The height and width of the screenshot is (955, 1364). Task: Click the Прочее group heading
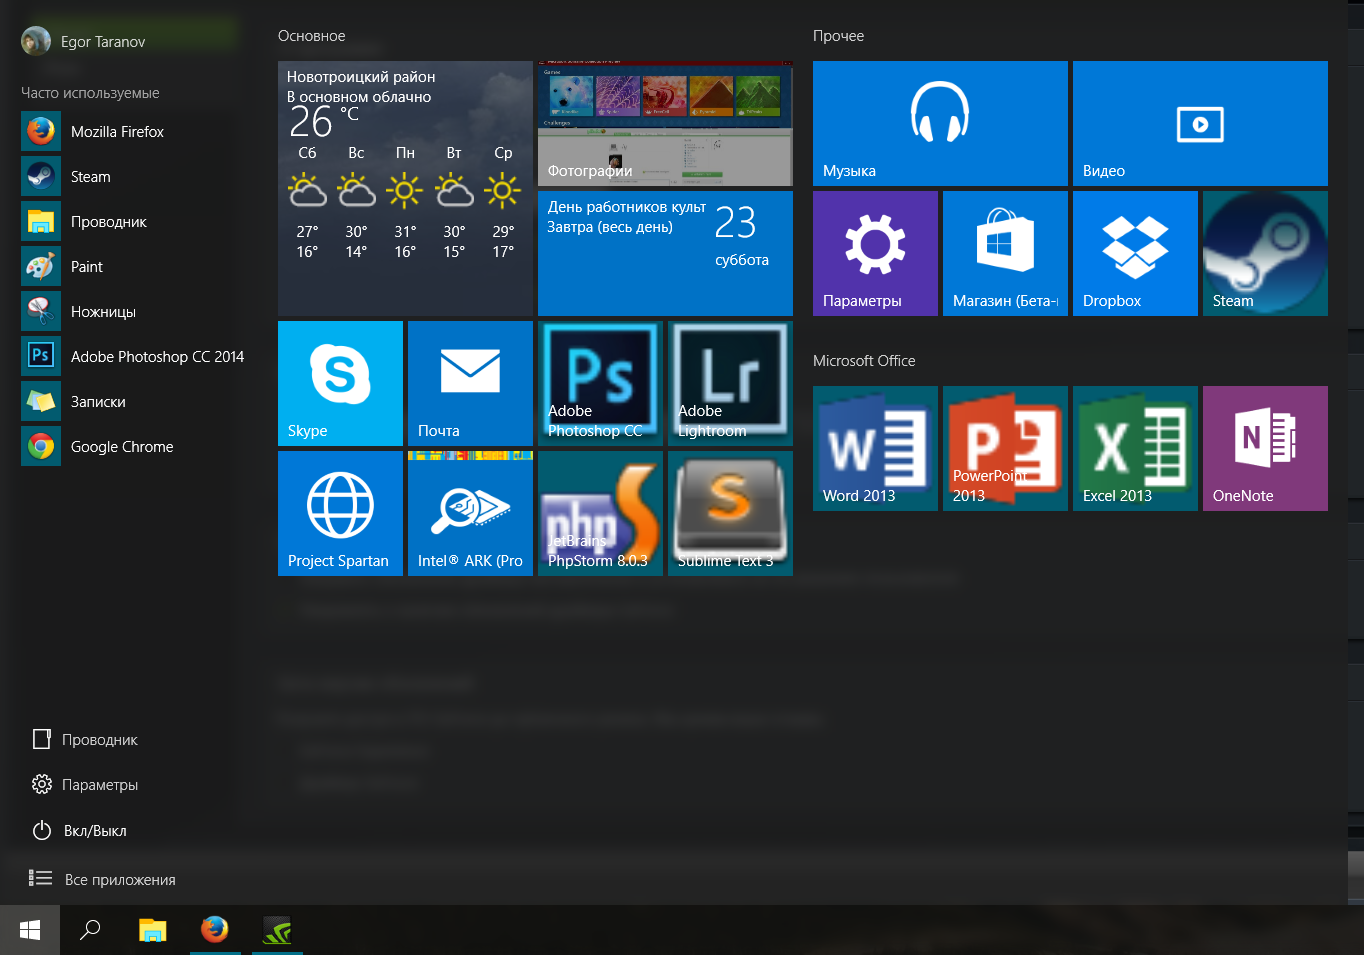[838, 36]
